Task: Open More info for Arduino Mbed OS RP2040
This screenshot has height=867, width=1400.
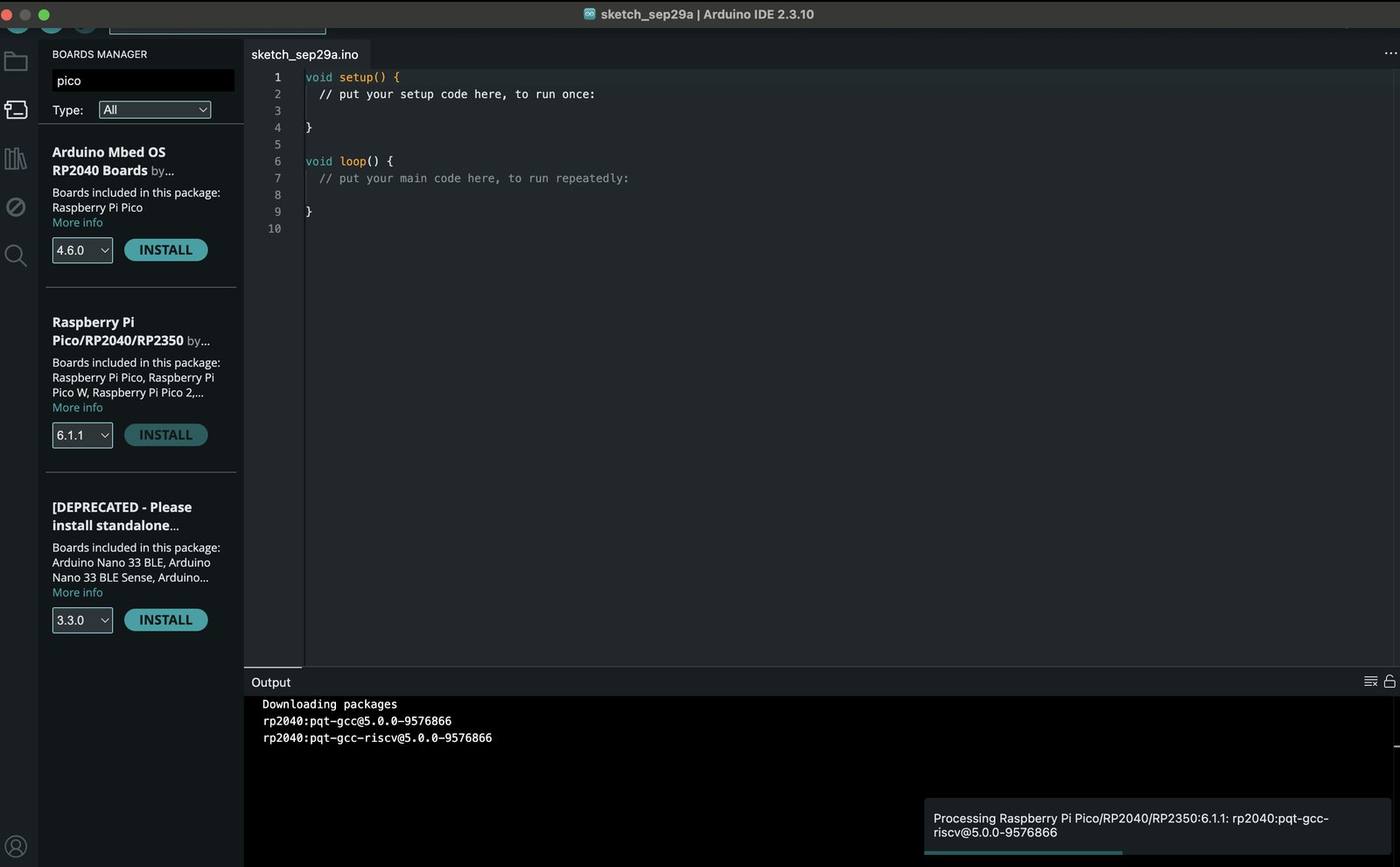Action: 77,223
